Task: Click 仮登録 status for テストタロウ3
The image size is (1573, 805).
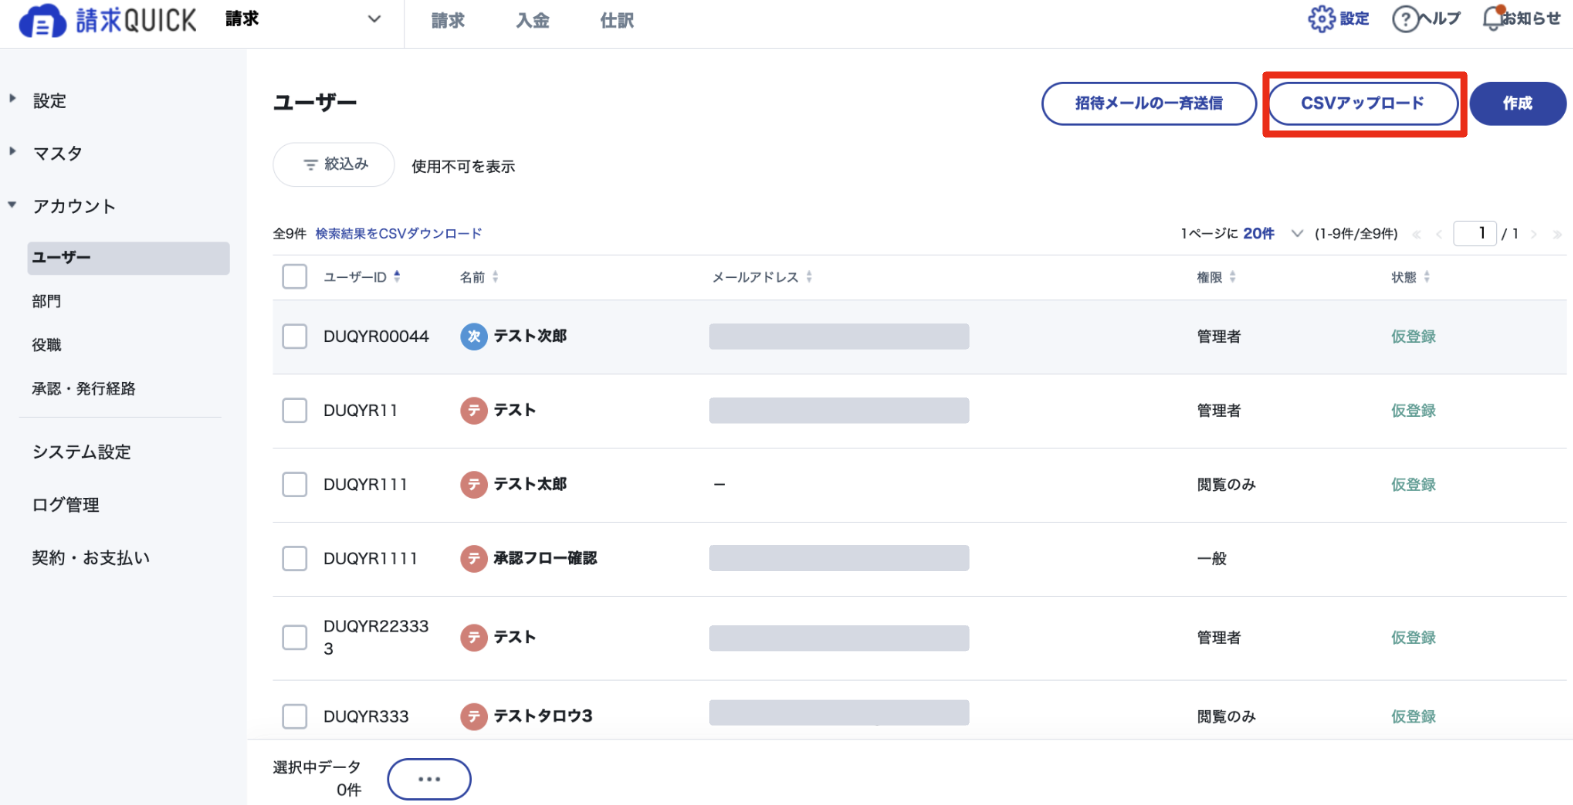Action: tap(1413, 717)
